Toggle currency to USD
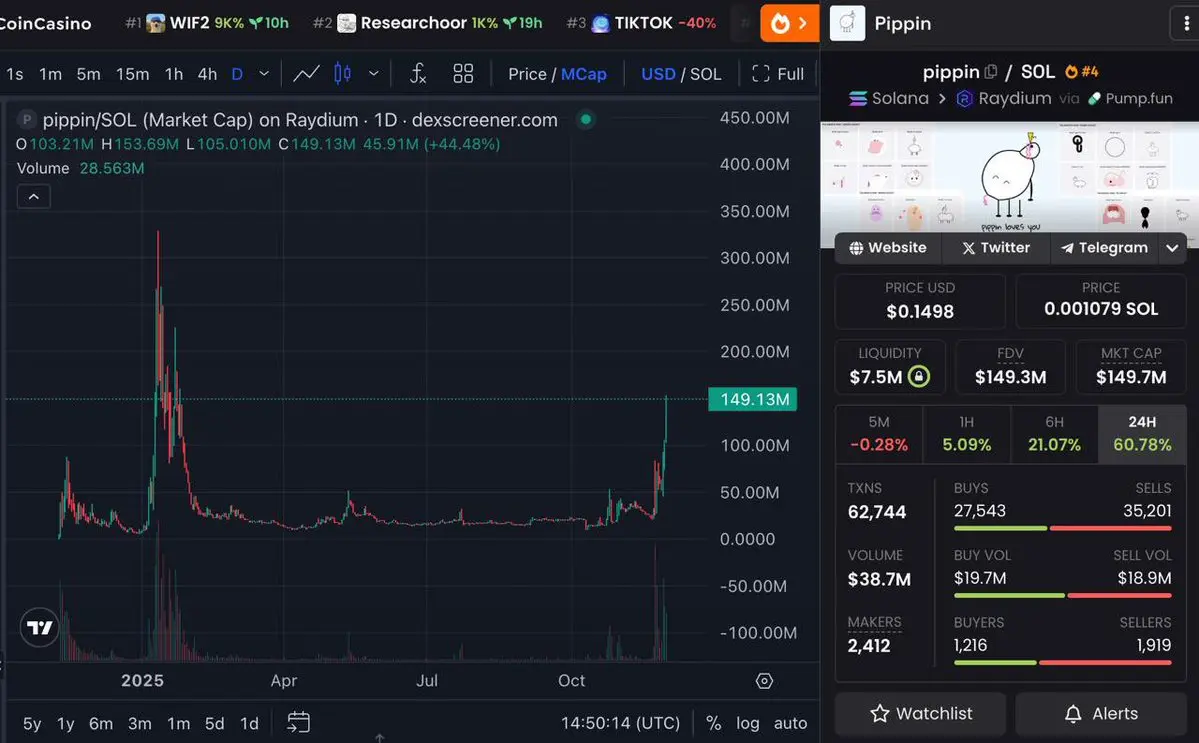Screen dimensions: 1199x743 click(658, 74)
